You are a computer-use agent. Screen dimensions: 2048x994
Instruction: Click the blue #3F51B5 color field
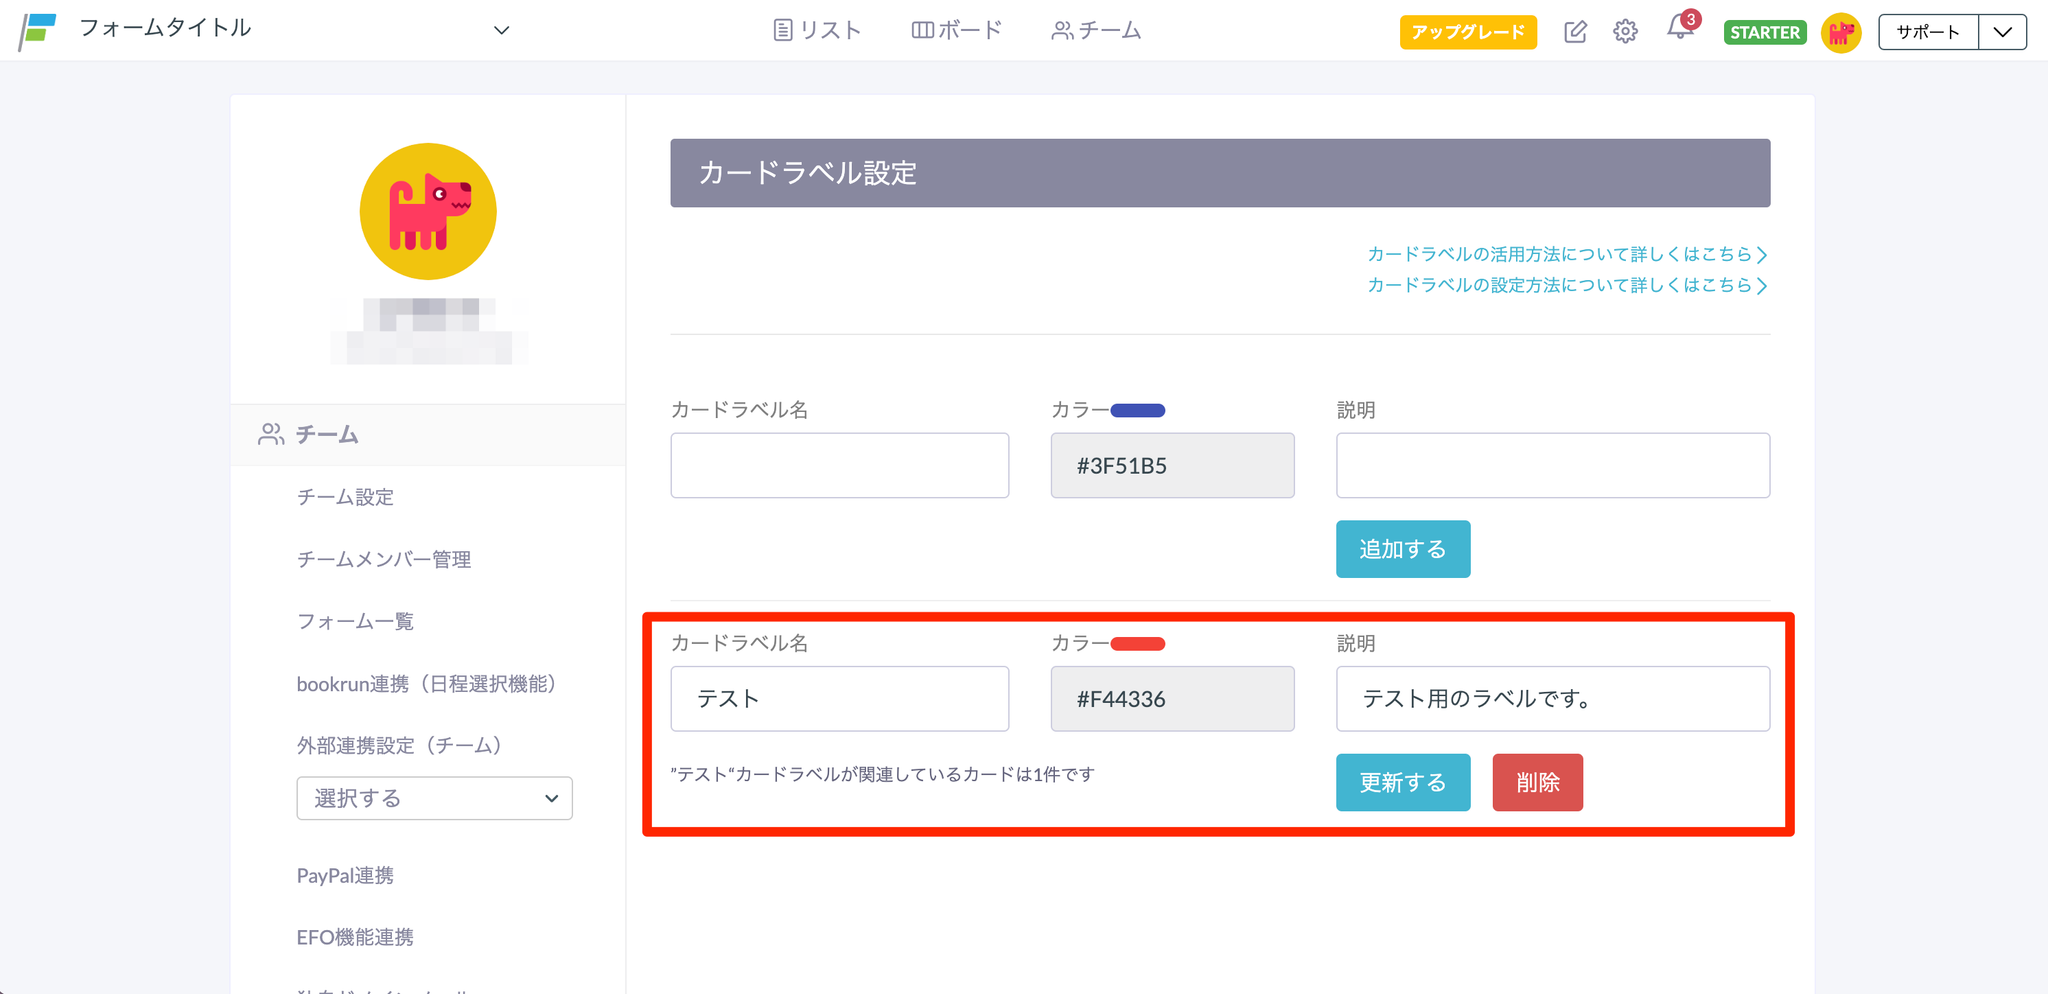pos(1172,466)
